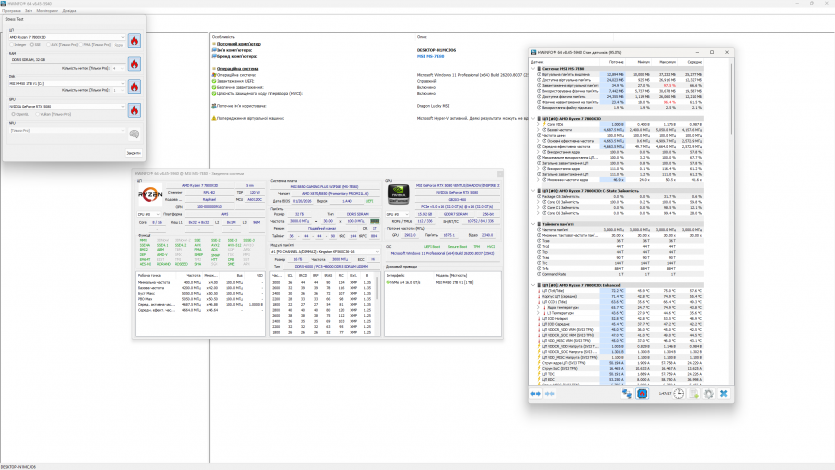Select the OpenGL radio button under GPU

point(12,114)
